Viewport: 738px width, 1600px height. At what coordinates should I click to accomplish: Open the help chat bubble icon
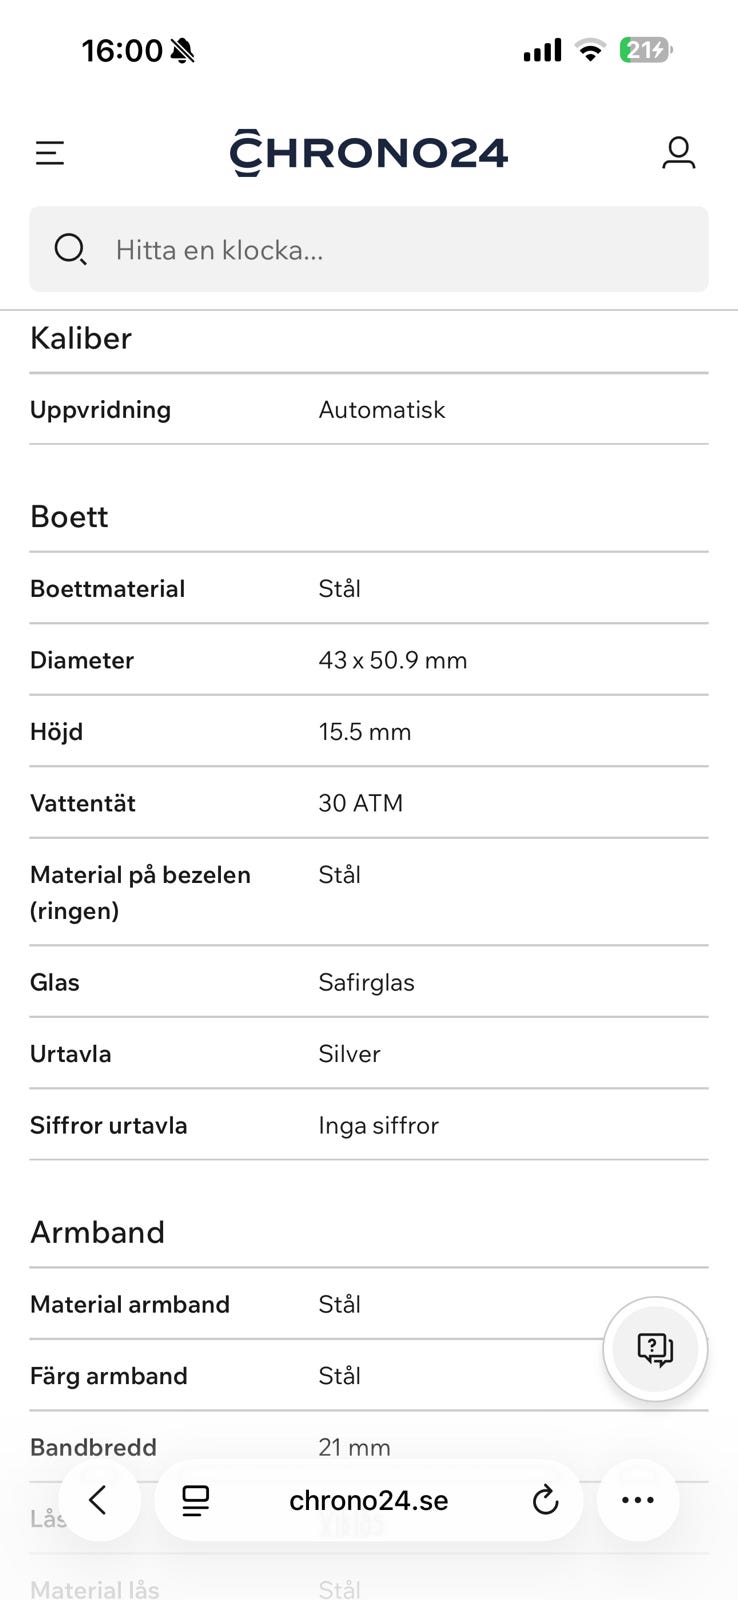click(x=655, y=1349)
